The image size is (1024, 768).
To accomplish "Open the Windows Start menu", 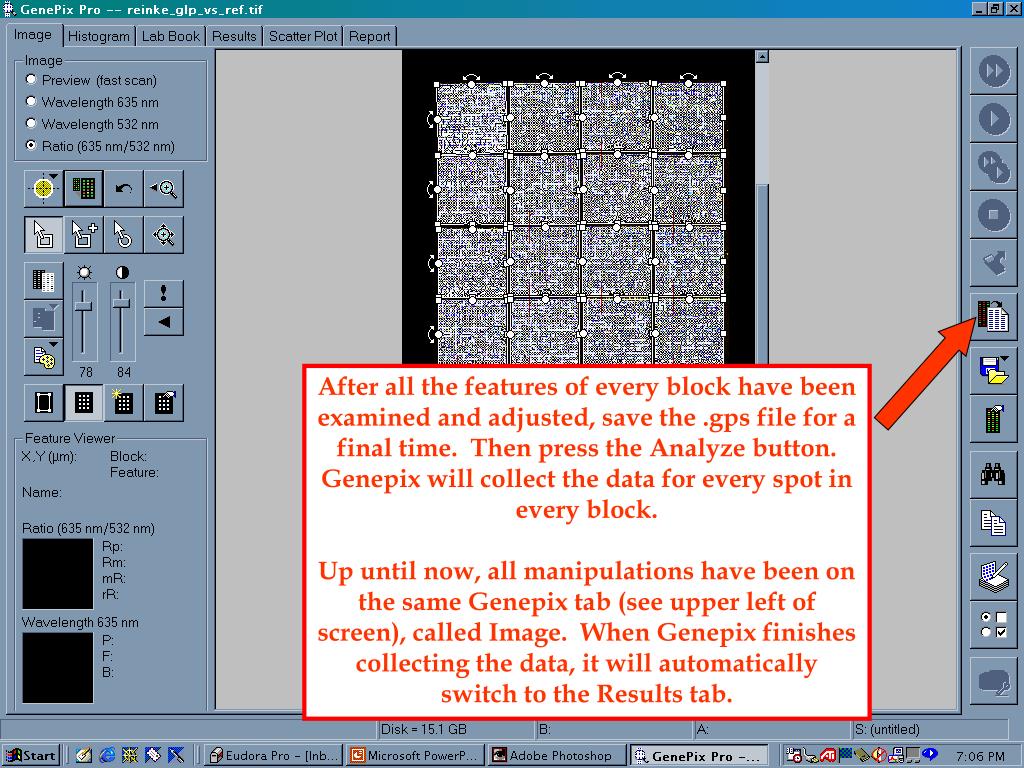I will [x=31, y=756].
